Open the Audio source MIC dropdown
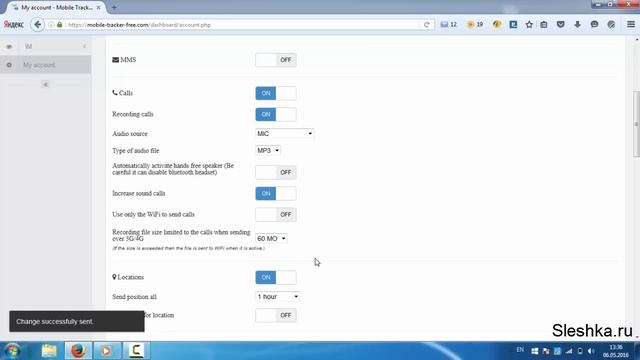The width and height of the screenshot is (640, 360). pyautogui.click(x=284, y=133)
